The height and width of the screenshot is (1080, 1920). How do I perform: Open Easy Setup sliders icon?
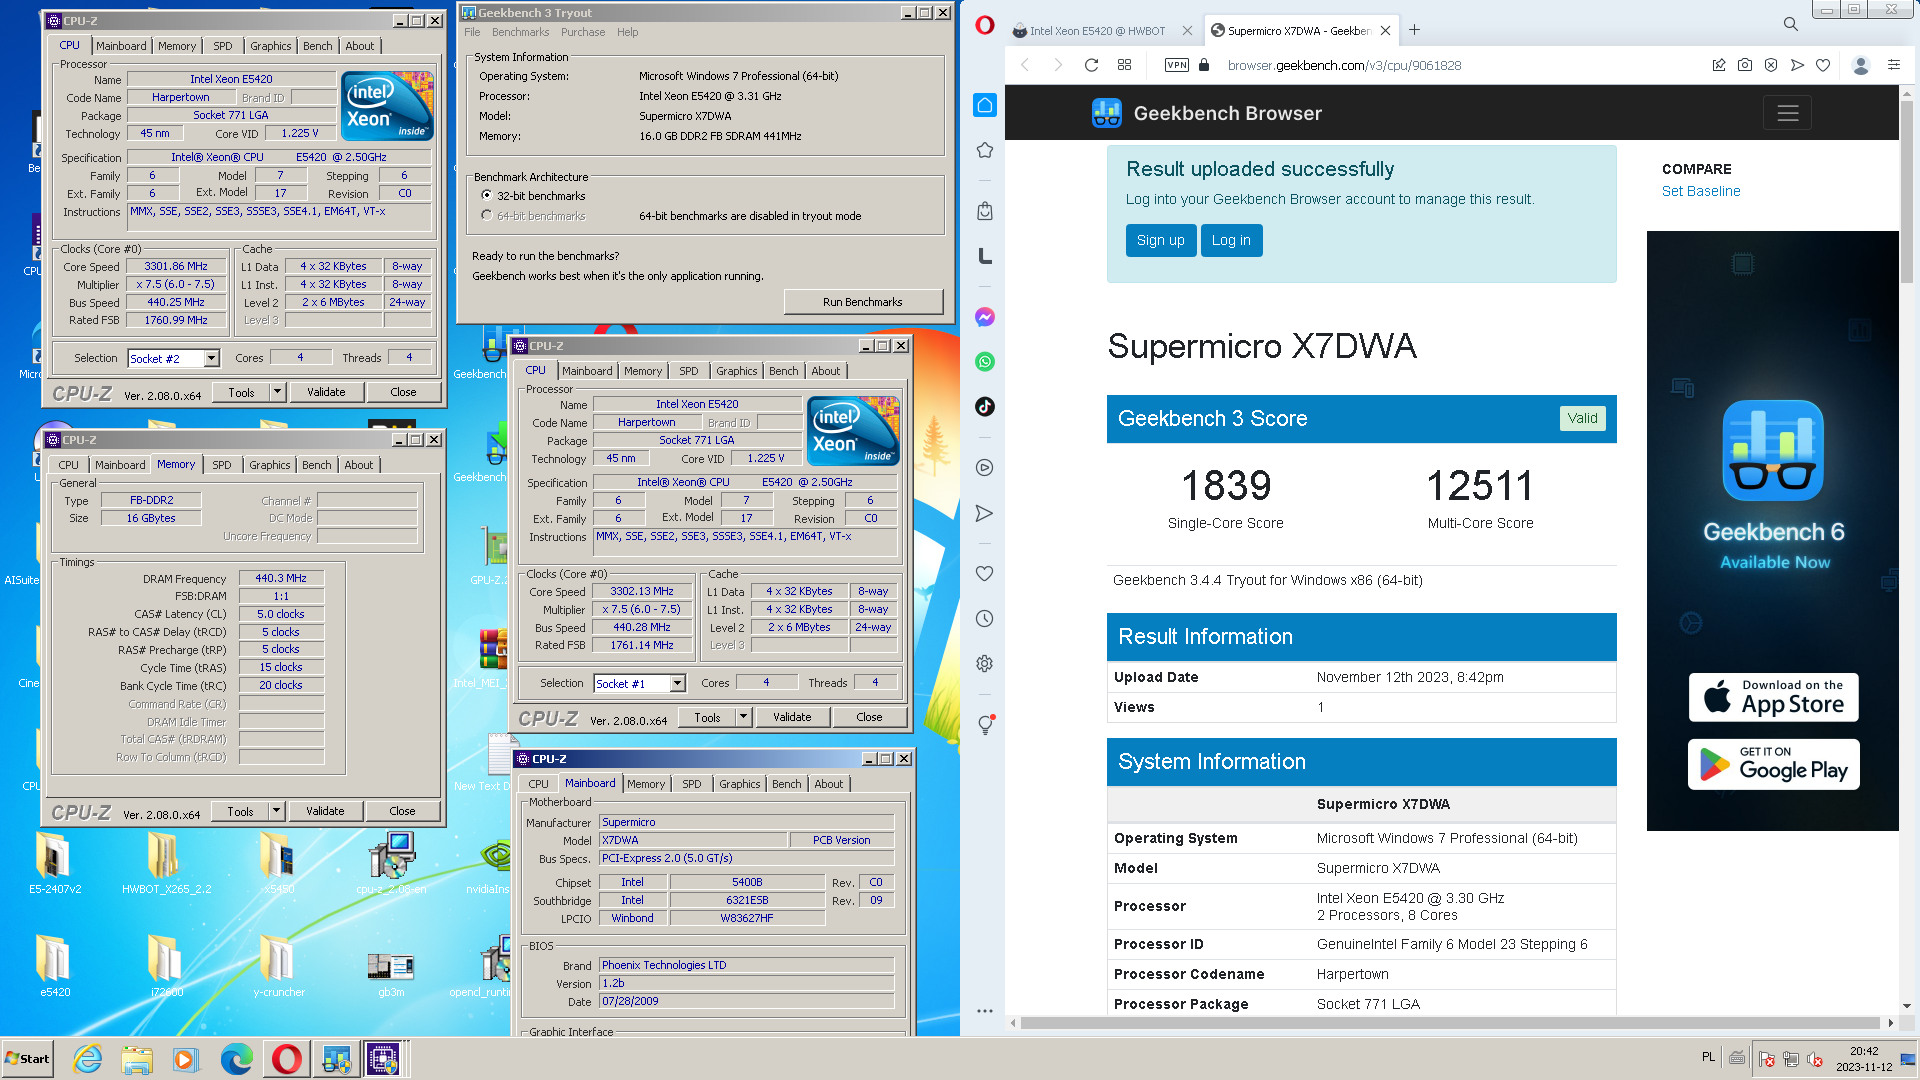1894,65
